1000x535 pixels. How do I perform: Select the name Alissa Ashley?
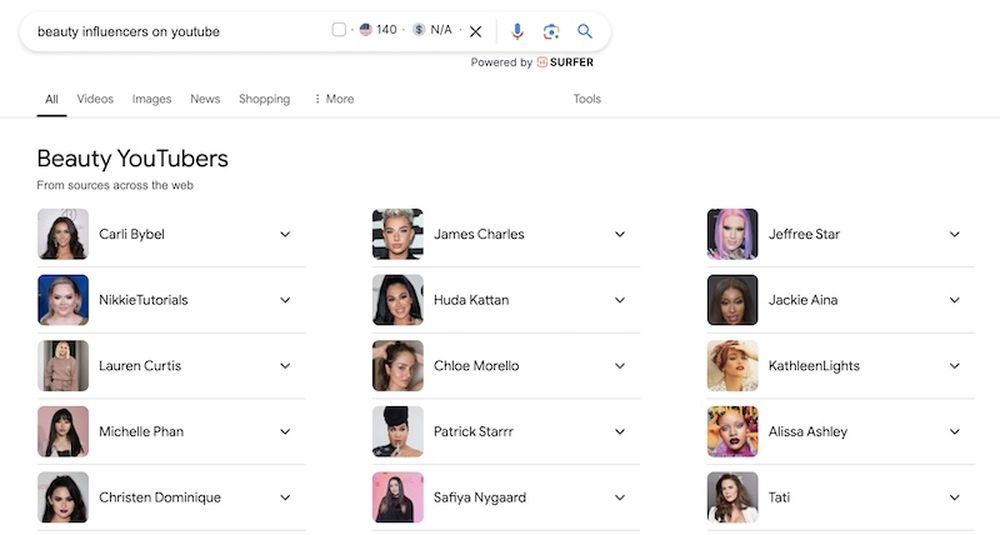(x=808, y=432)
